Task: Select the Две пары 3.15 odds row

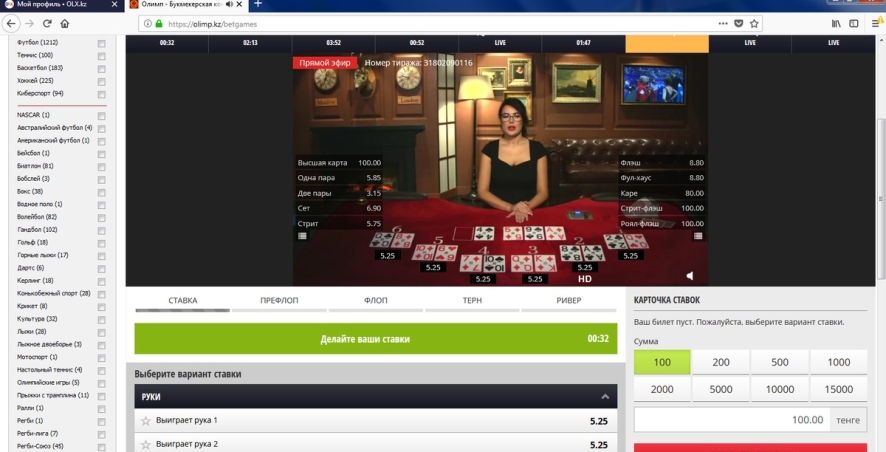Action: click(339, 193)
